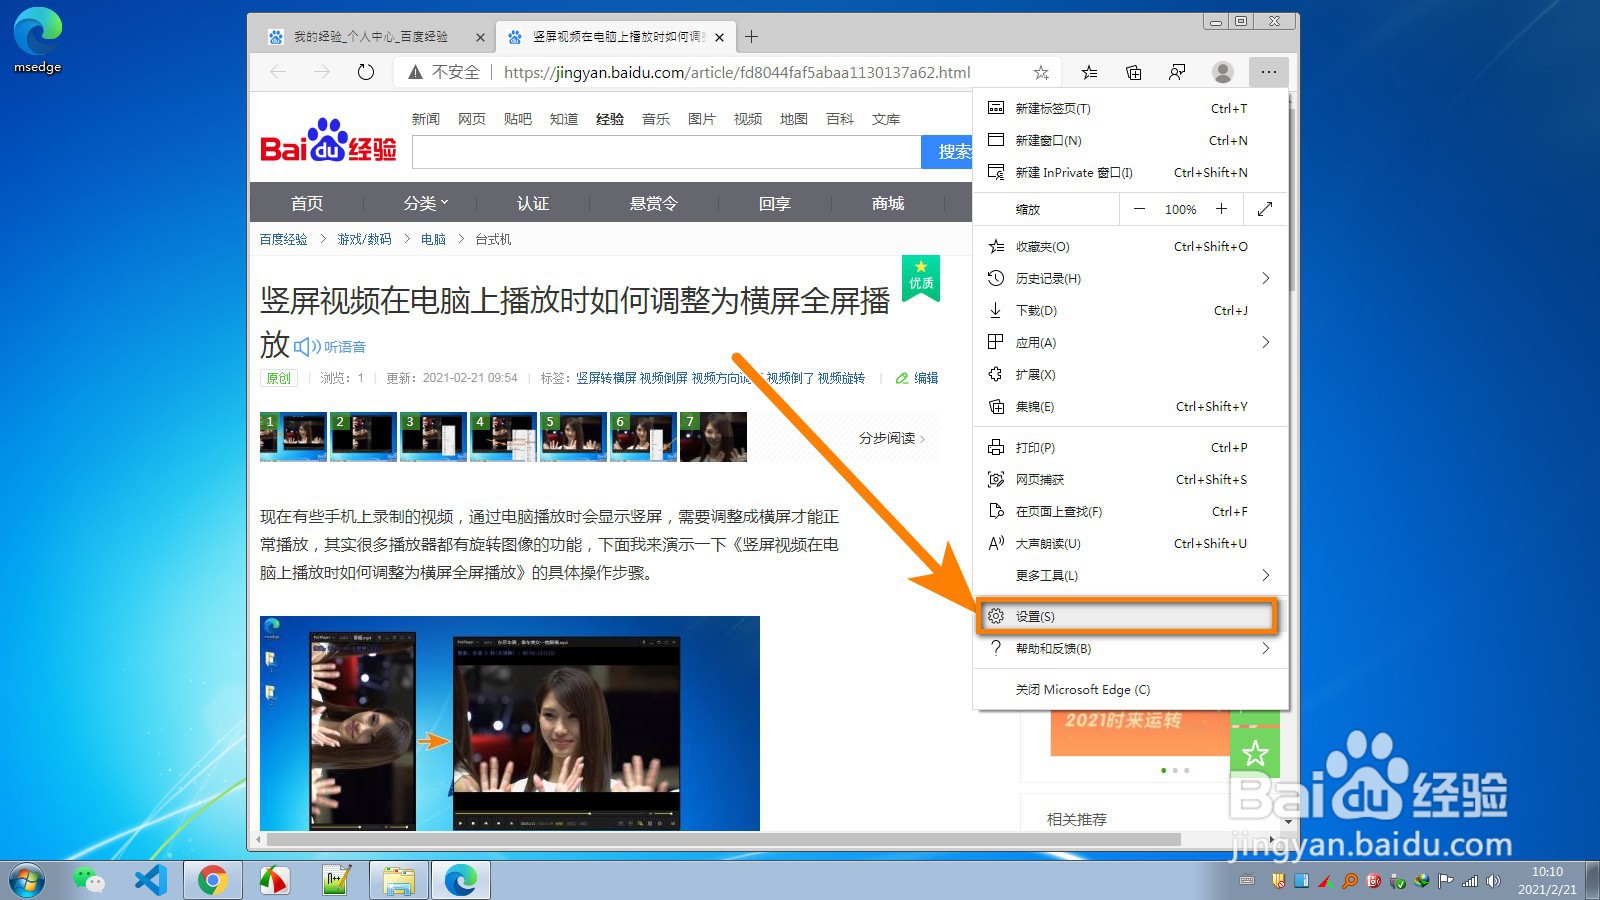Click the not-secure warning triangle icon

click(x=415, y=72)
